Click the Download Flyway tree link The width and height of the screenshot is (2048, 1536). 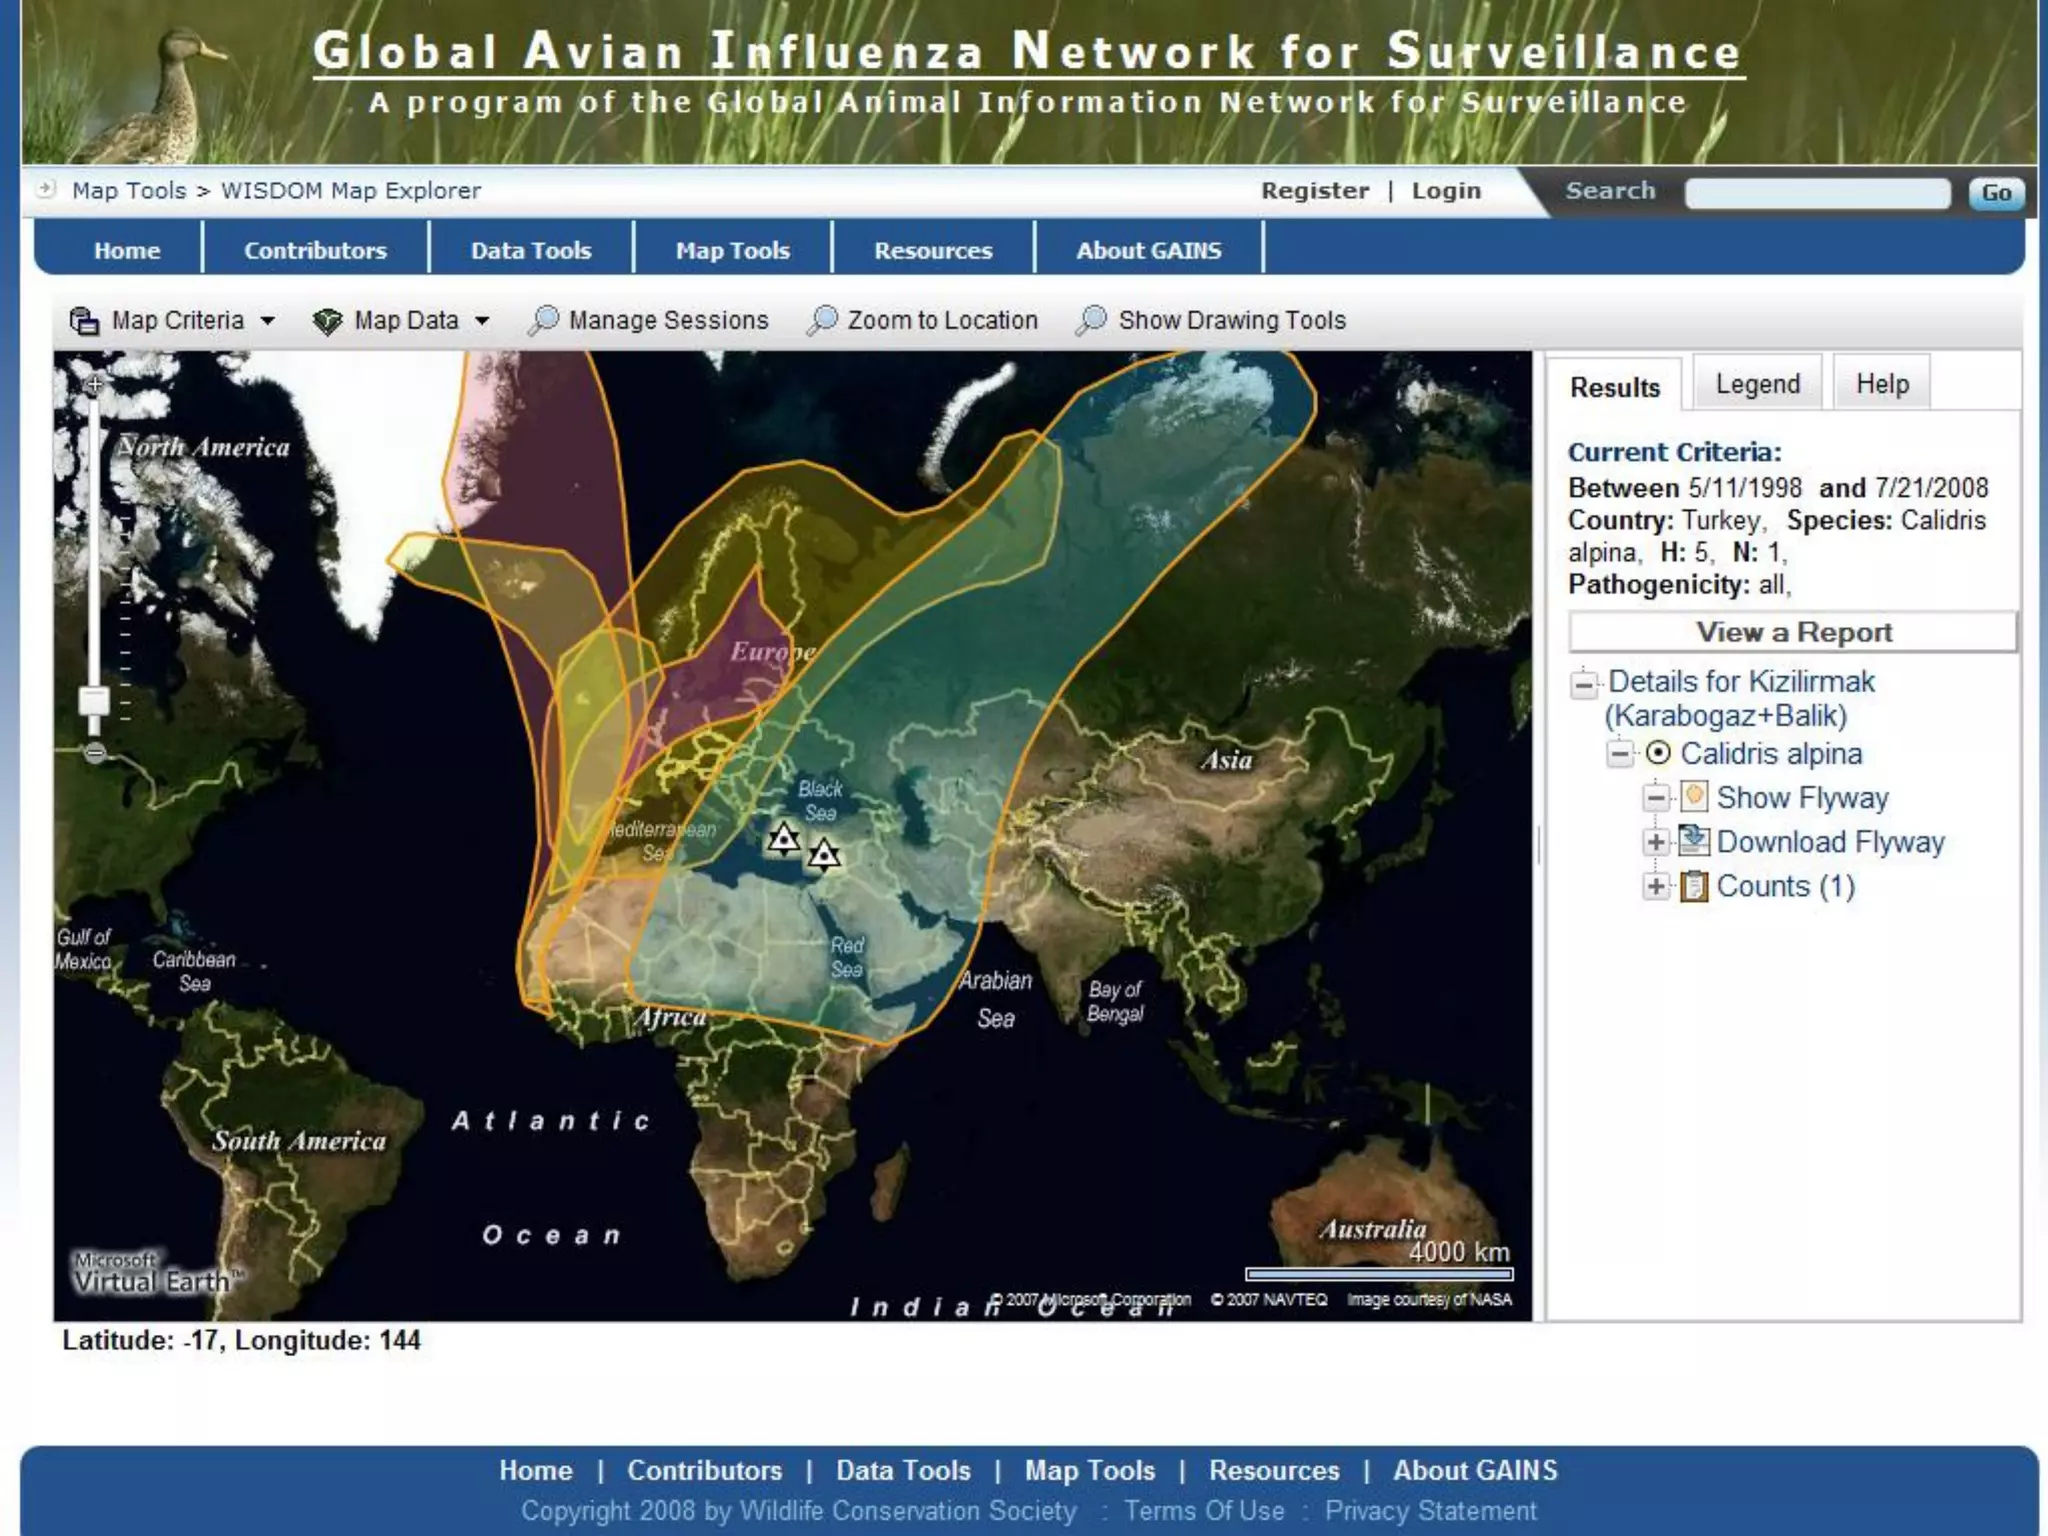[x=1830, y=841]
